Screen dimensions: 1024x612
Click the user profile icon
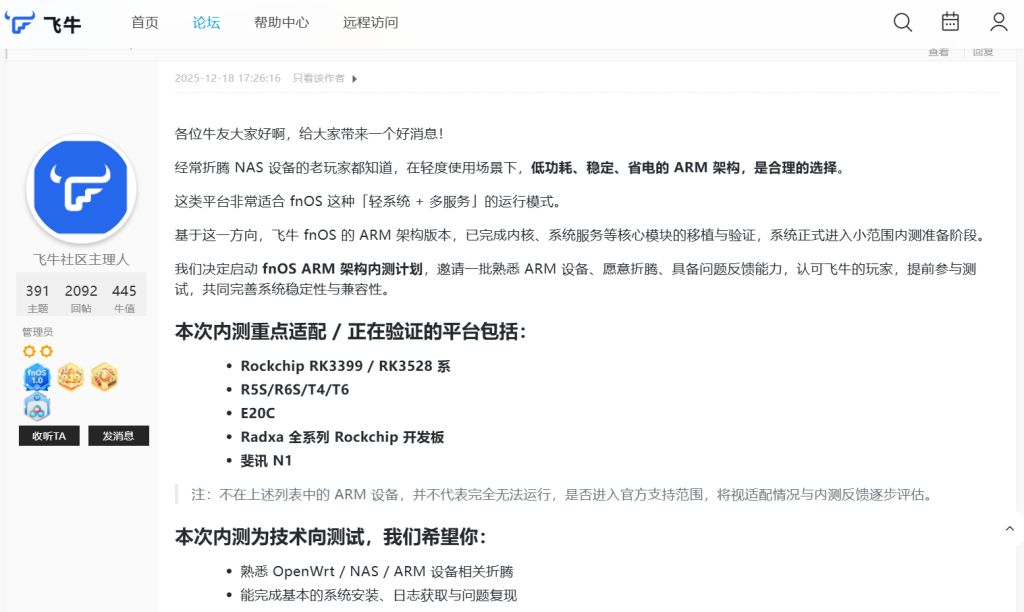pyautogui.click(x=998, y=22)
